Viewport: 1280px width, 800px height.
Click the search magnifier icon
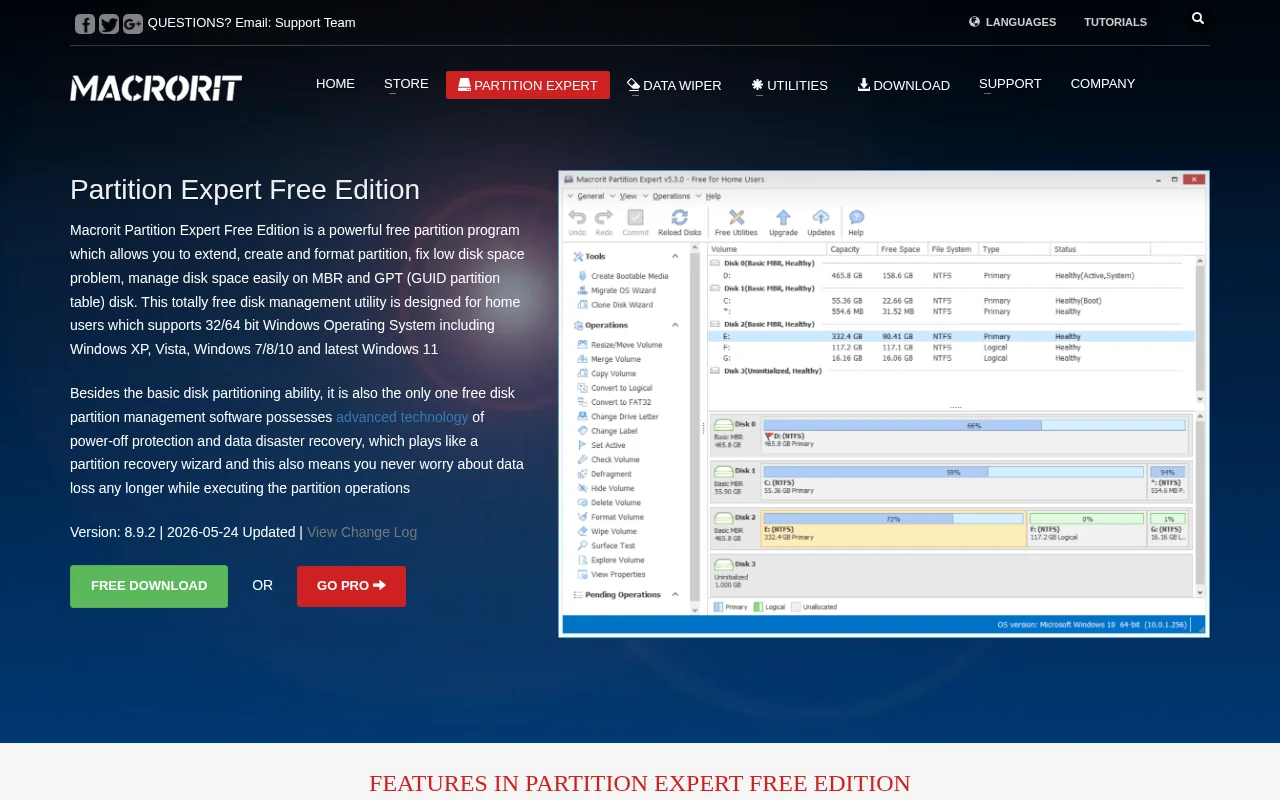[x=1198, y=18]
